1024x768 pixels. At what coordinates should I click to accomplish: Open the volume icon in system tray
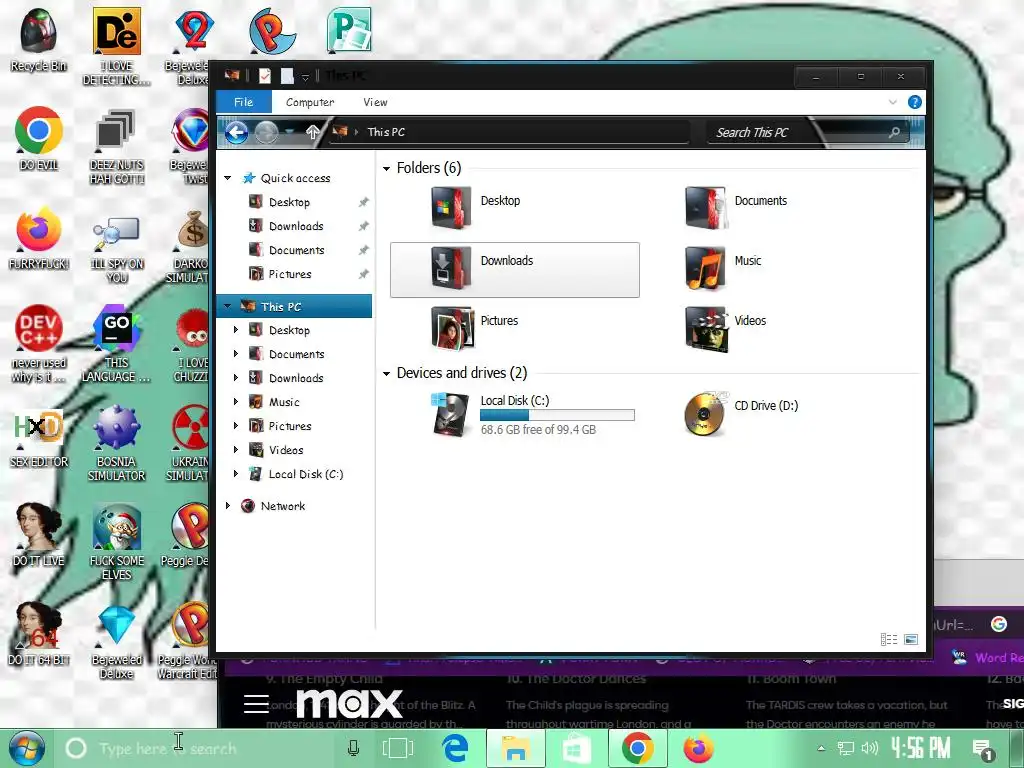[x=870, y=748]
